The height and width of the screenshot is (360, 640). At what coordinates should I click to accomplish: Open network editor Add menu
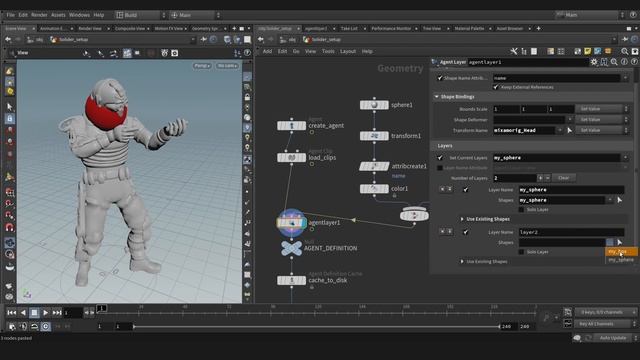point(267,51)
